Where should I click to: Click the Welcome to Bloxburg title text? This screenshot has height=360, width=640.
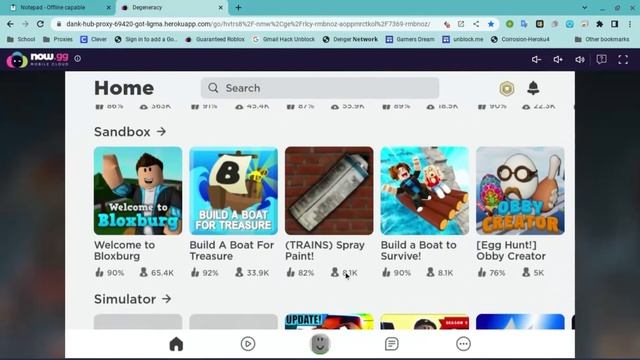pyautogui.click(x=124, y=250)
